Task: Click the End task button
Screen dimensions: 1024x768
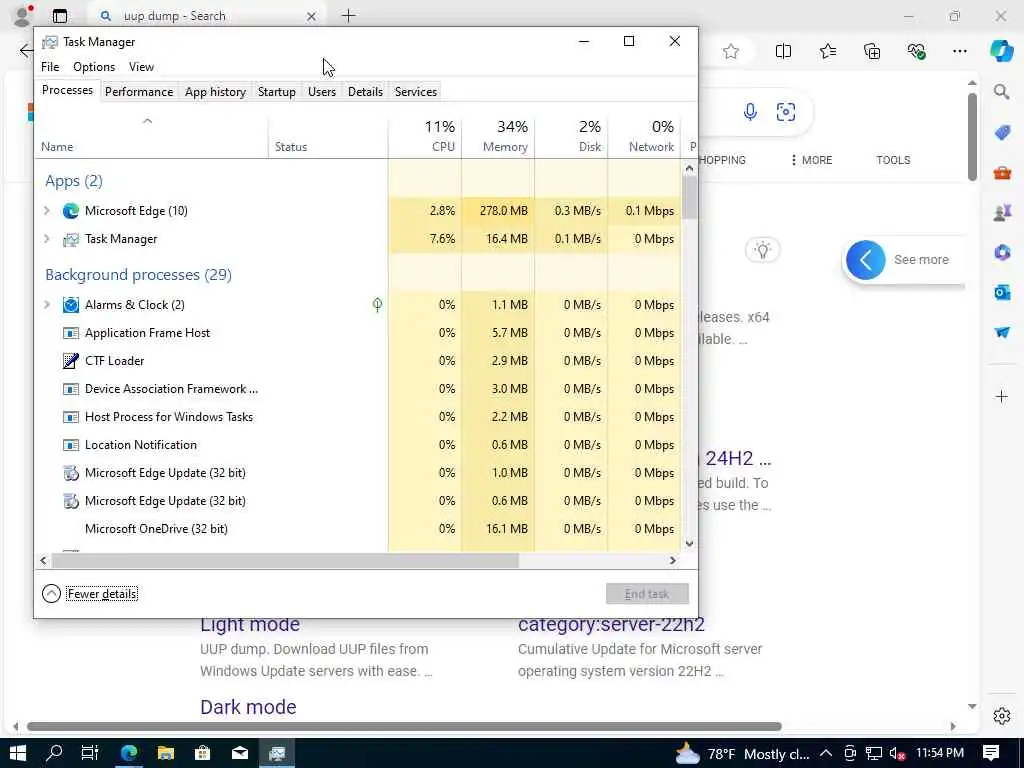Action: pyautogui.click(x=647, y=594)
